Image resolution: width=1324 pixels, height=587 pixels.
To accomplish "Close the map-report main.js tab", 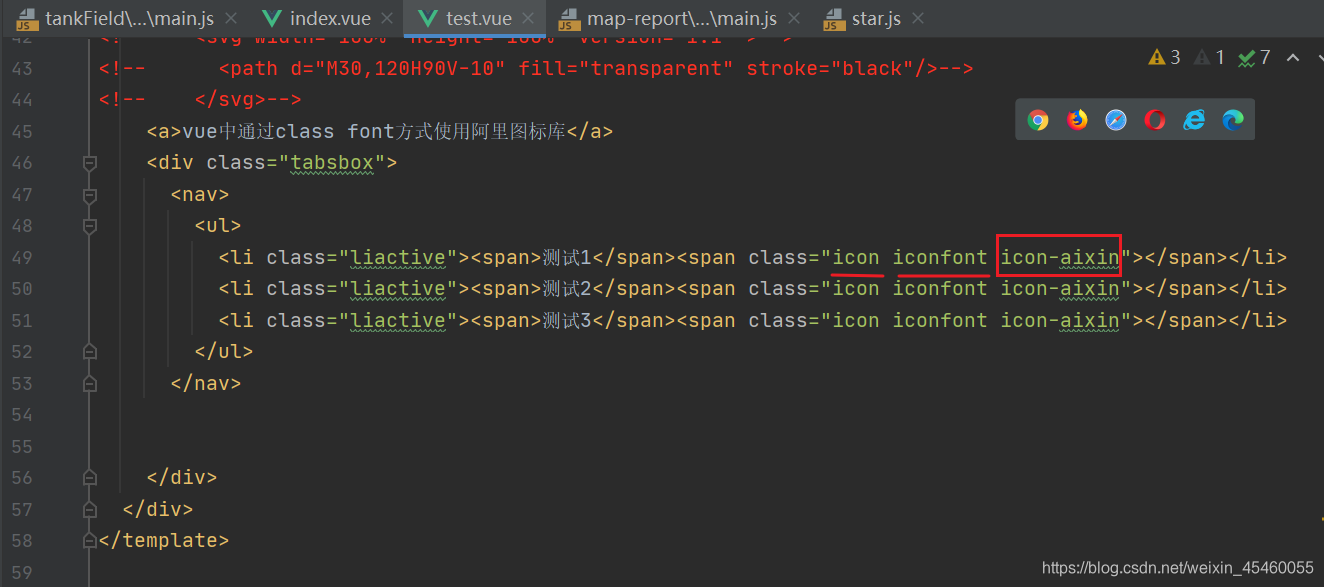I will (794, 18).
